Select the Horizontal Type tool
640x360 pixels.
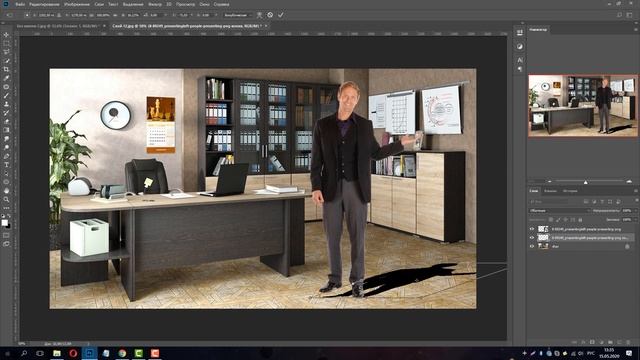[6, 165]
